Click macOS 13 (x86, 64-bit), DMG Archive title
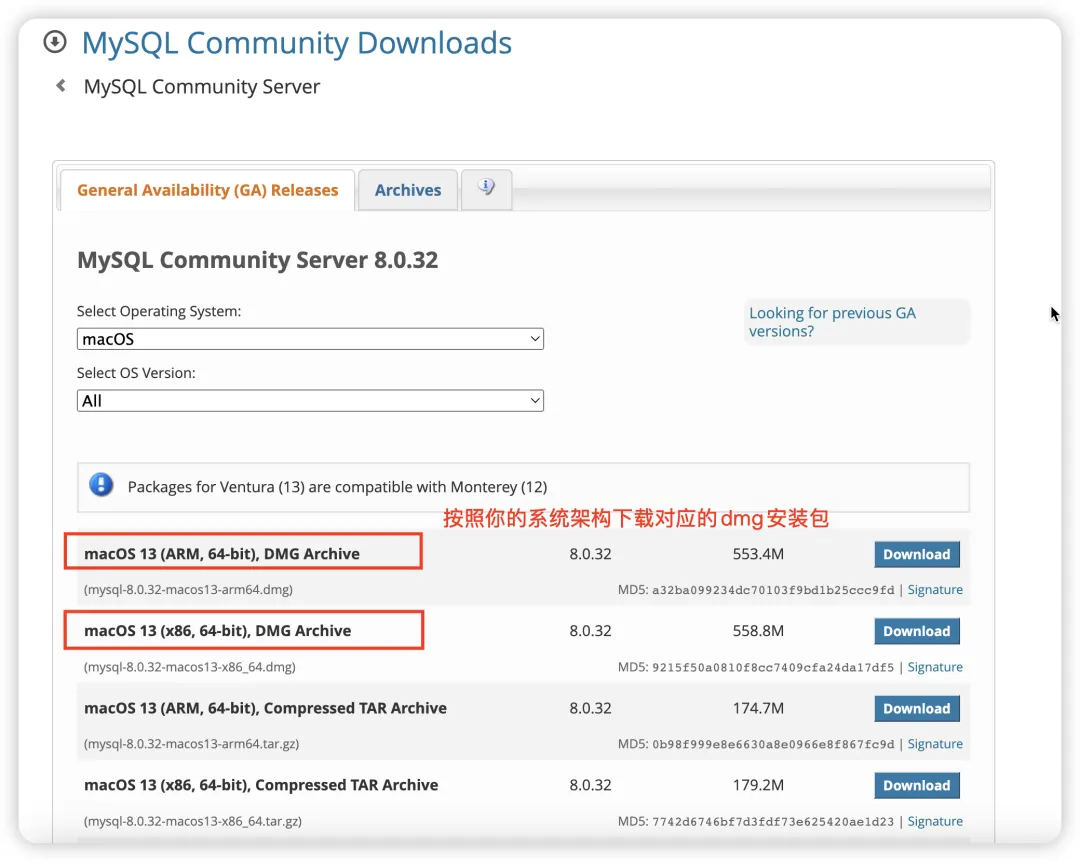This screenshot has height=862, width=1080. click(218, 631)
